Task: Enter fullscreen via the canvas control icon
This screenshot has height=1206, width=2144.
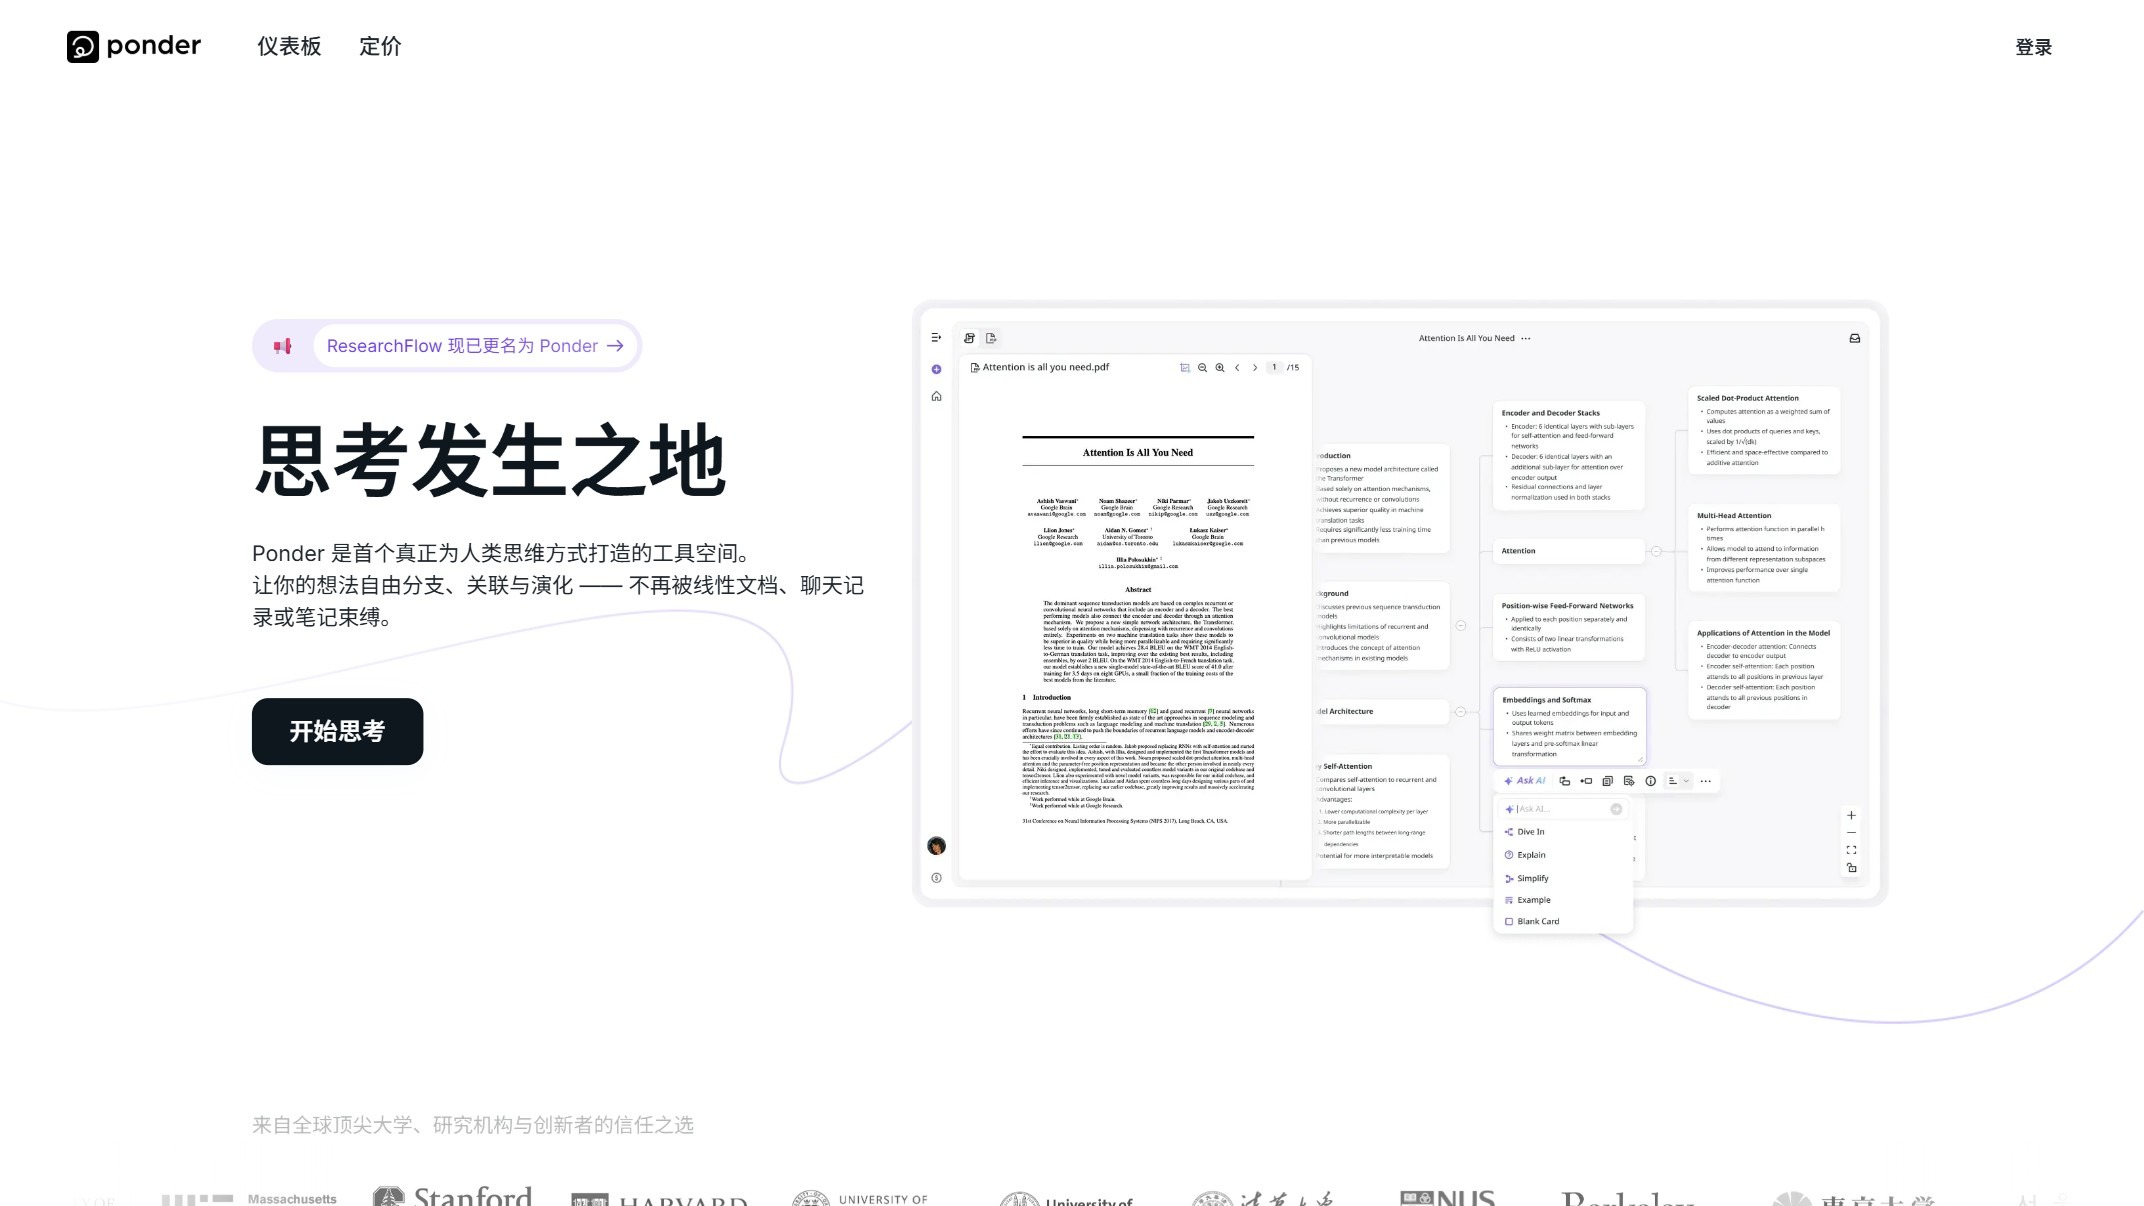Action: pyautogui.click(x=1852, y=850)
